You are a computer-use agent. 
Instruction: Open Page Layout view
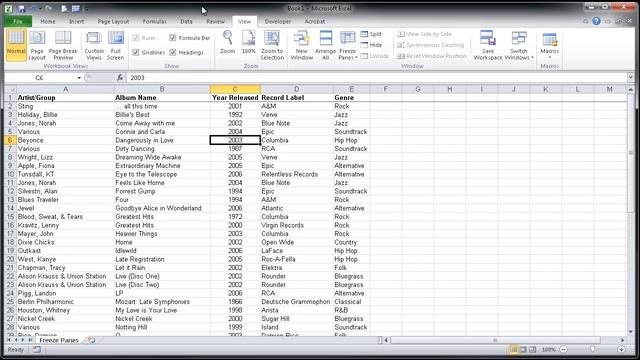(37, 45)
